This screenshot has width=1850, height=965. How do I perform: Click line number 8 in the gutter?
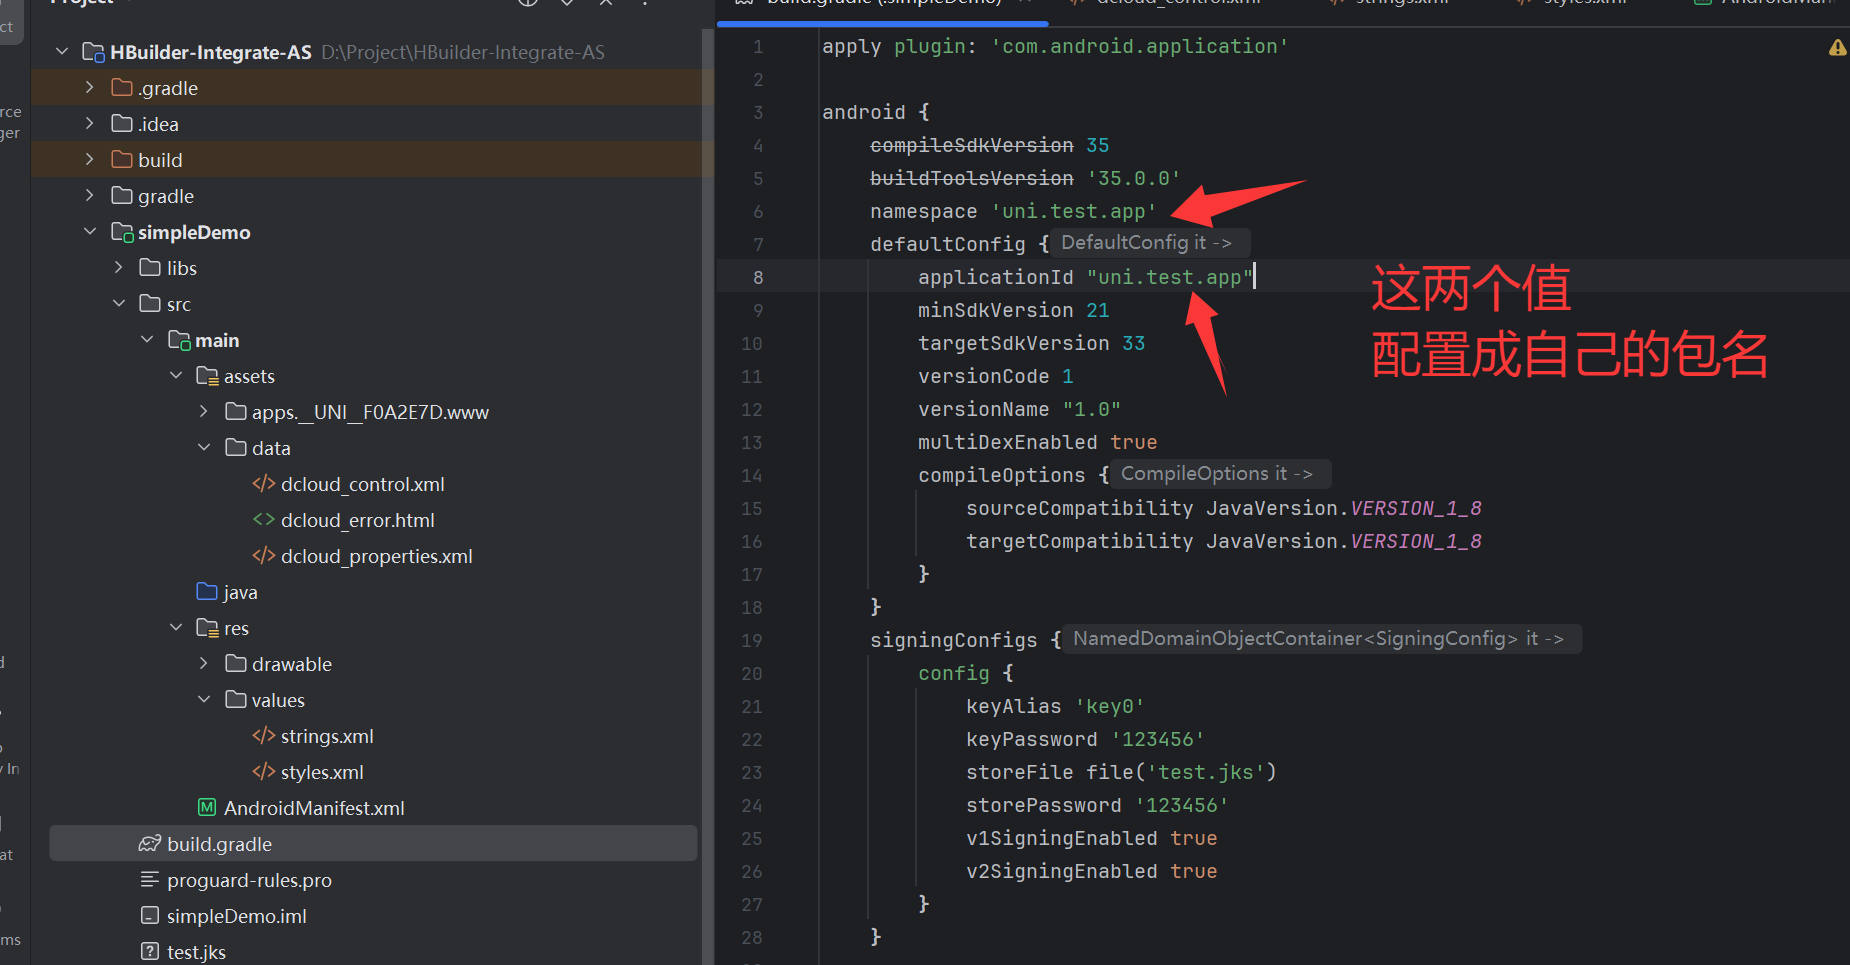[x=758, y=277]
